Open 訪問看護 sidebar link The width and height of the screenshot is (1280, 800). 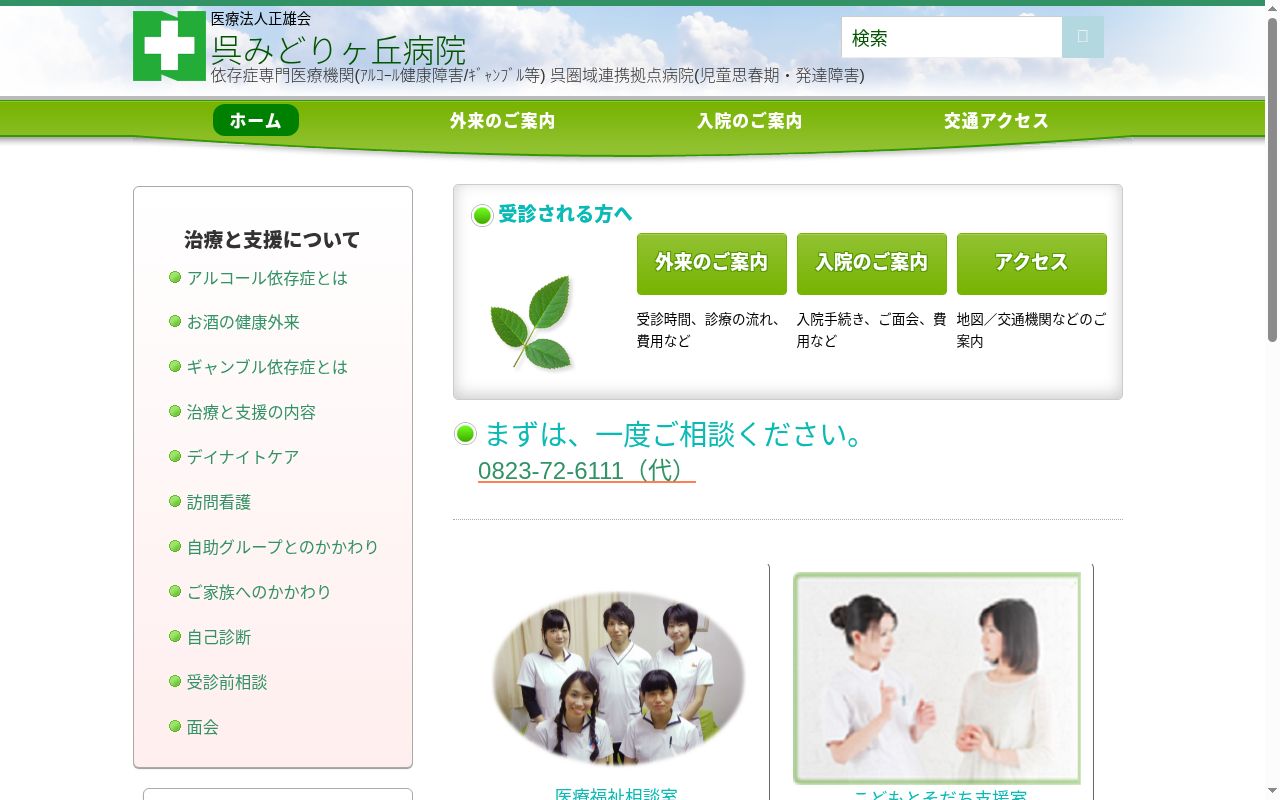coord(219,502)
